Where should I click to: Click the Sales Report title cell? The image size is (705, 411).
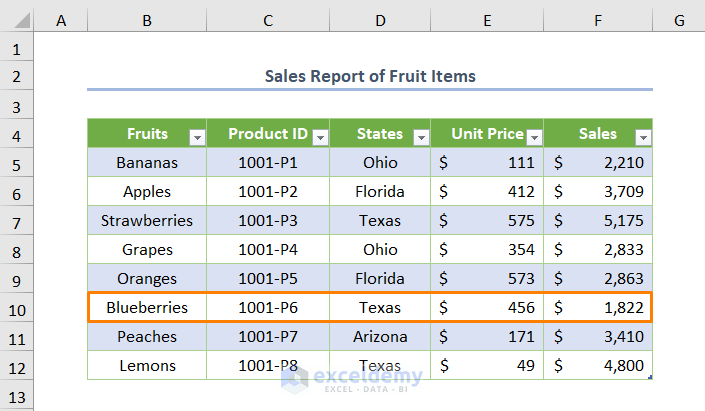point(370,76)
